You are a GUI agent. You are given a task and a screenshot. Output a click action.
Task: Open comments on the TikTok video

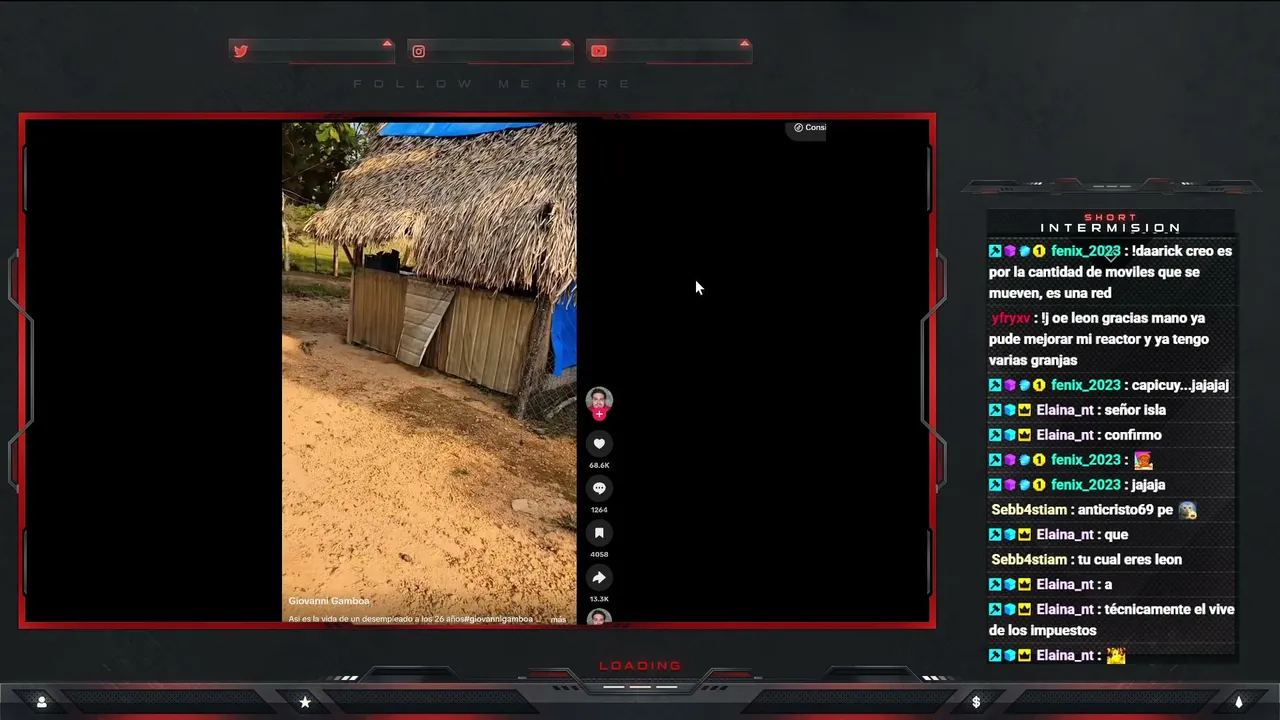(x=599, y=488)
